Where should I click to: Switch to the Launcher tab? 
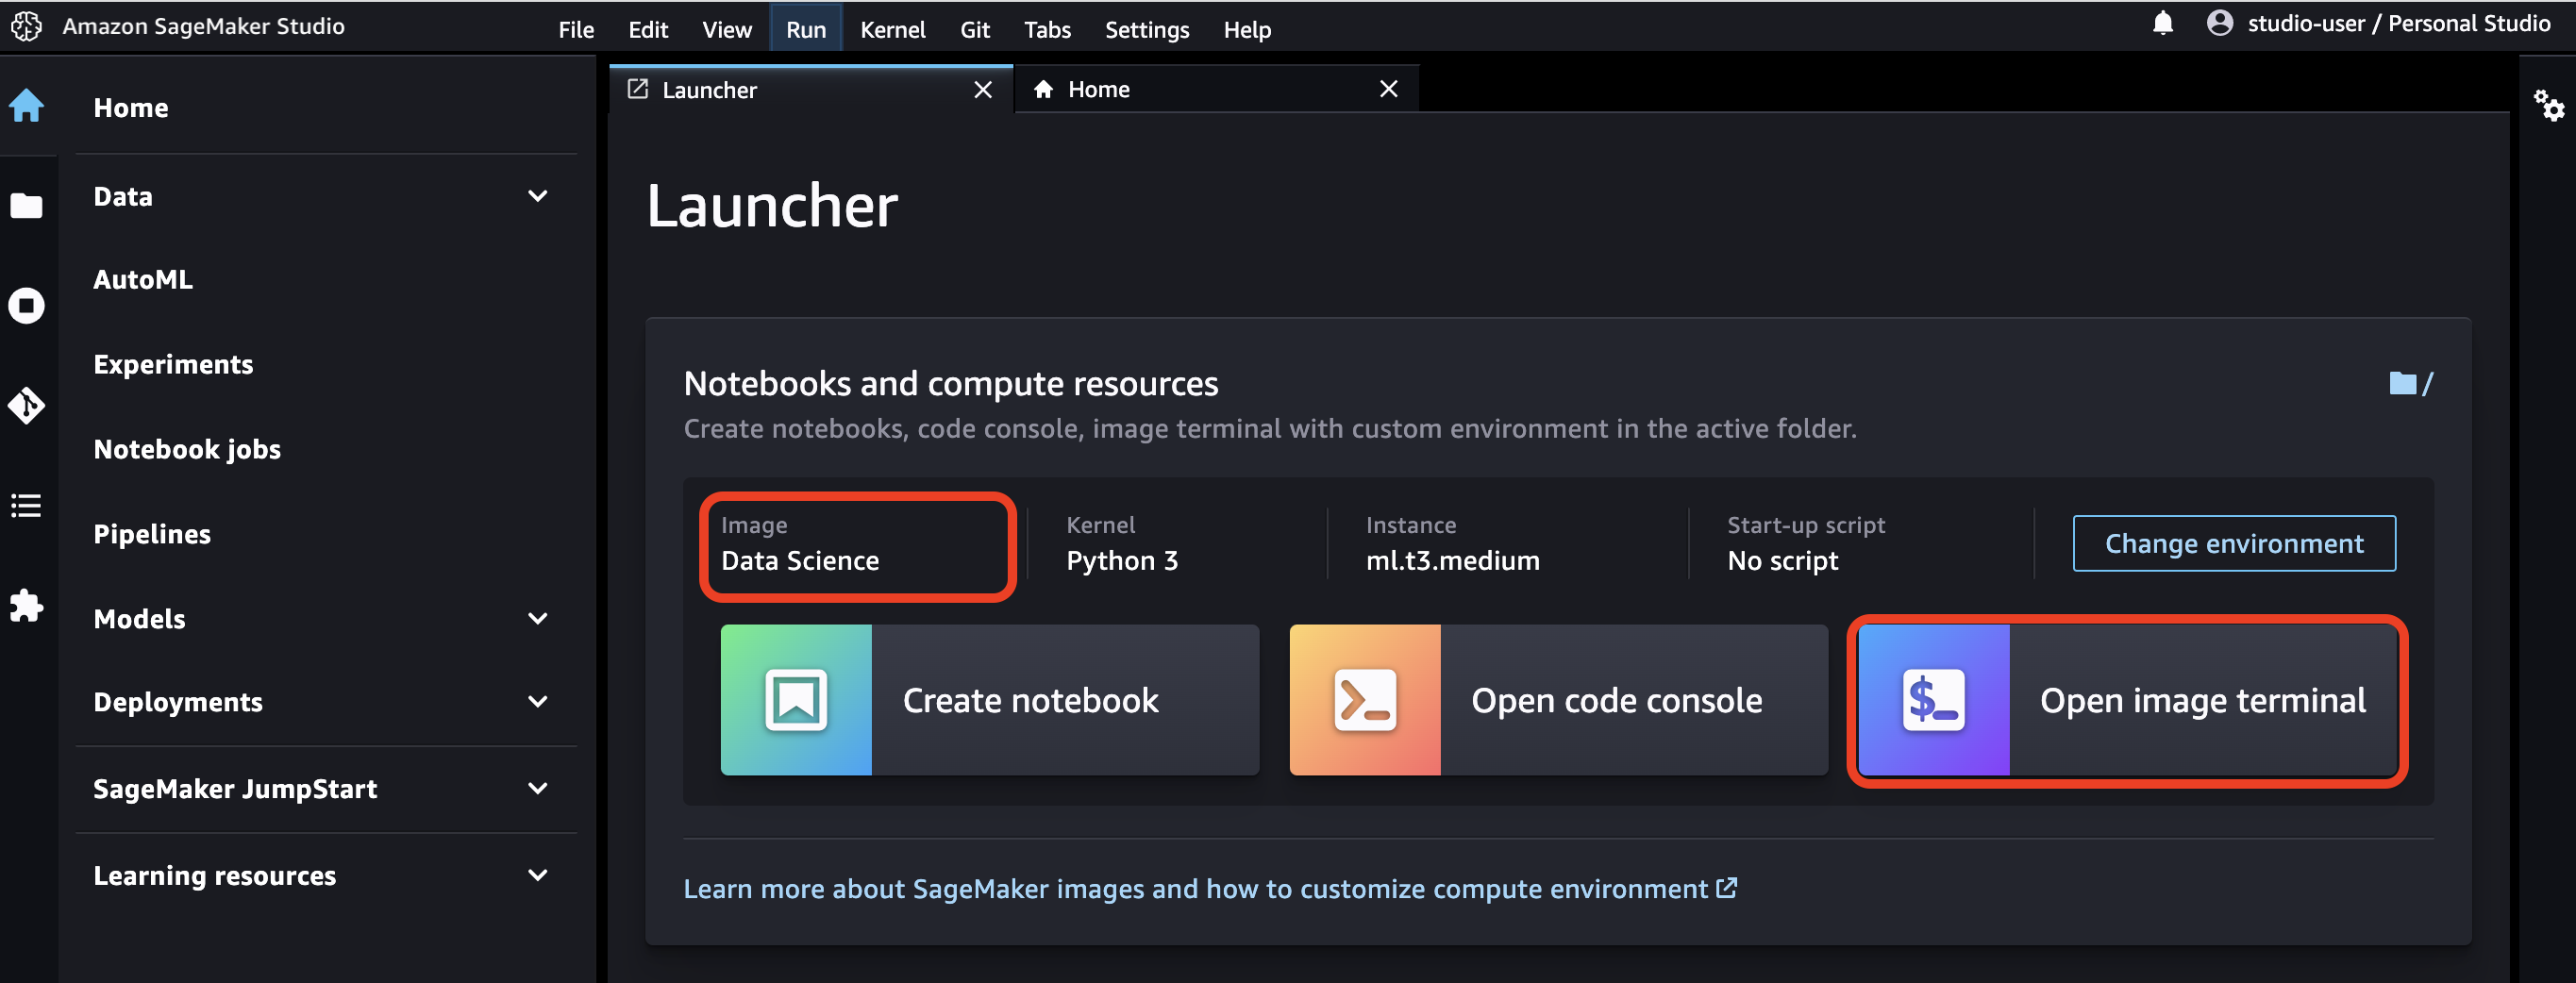[x=811, y=89]
